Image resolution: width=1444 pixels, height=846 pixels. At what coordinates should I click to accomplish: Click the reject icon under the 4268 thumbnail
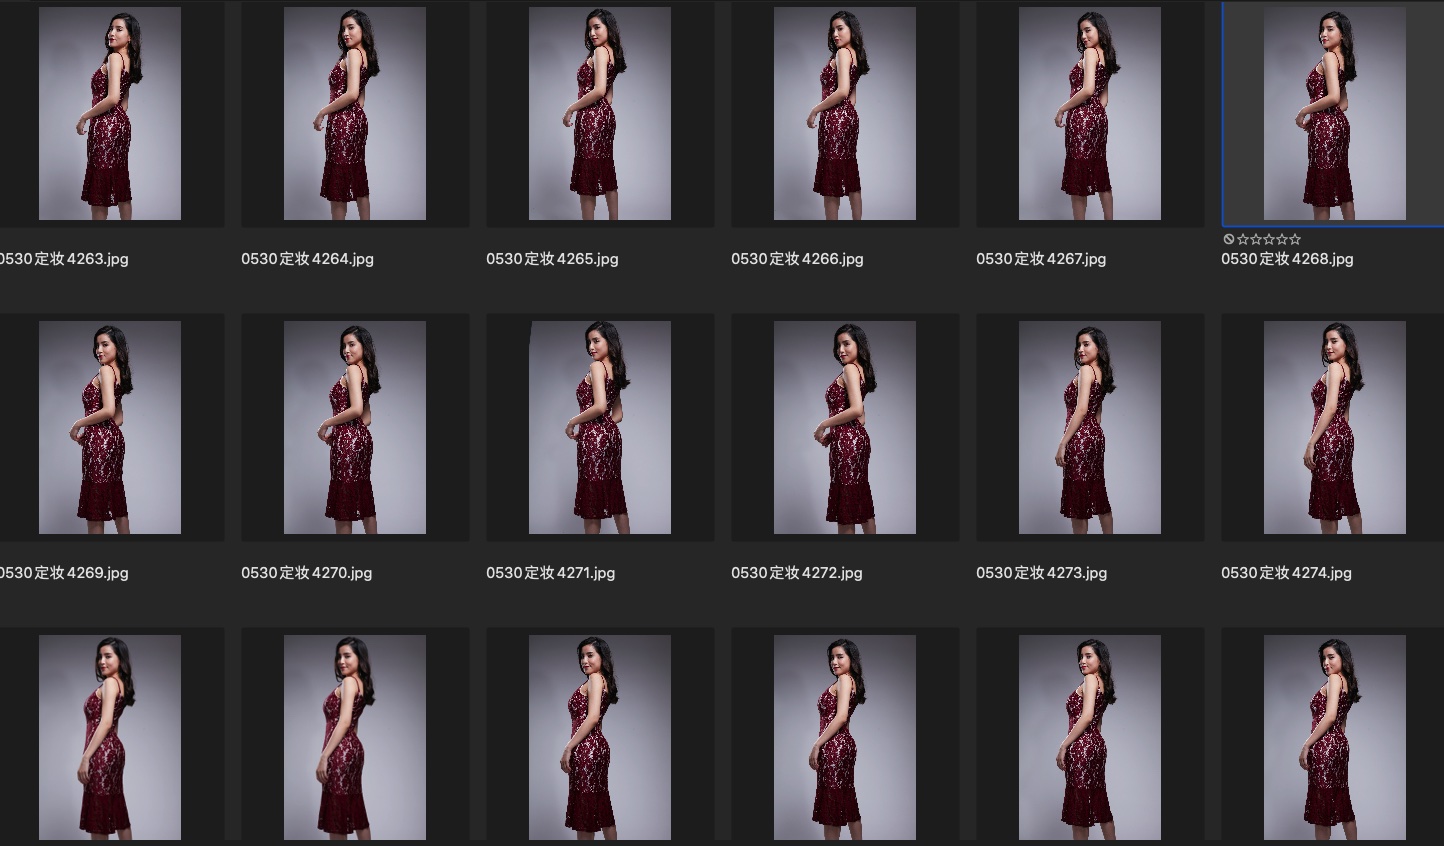click(1228, 239)
